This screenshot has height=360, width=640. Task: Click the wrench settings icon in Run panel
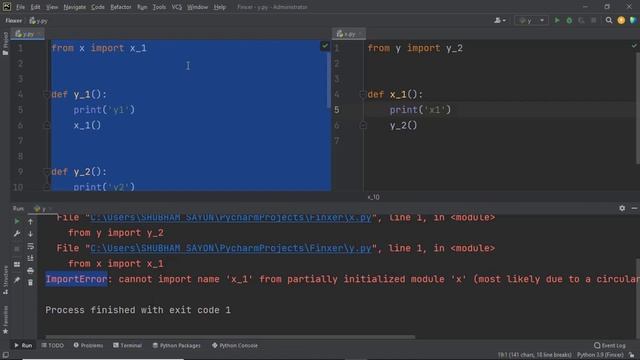pyautogui.click(x=17, y=234)
